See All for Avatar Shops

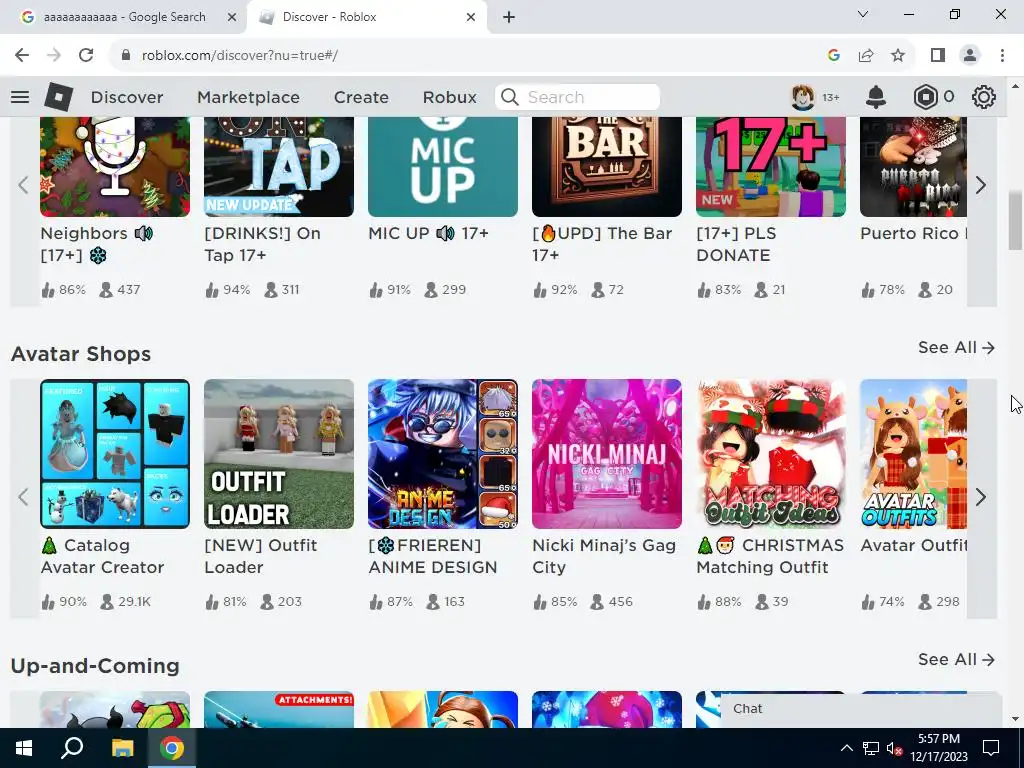[x=956, y=347]
